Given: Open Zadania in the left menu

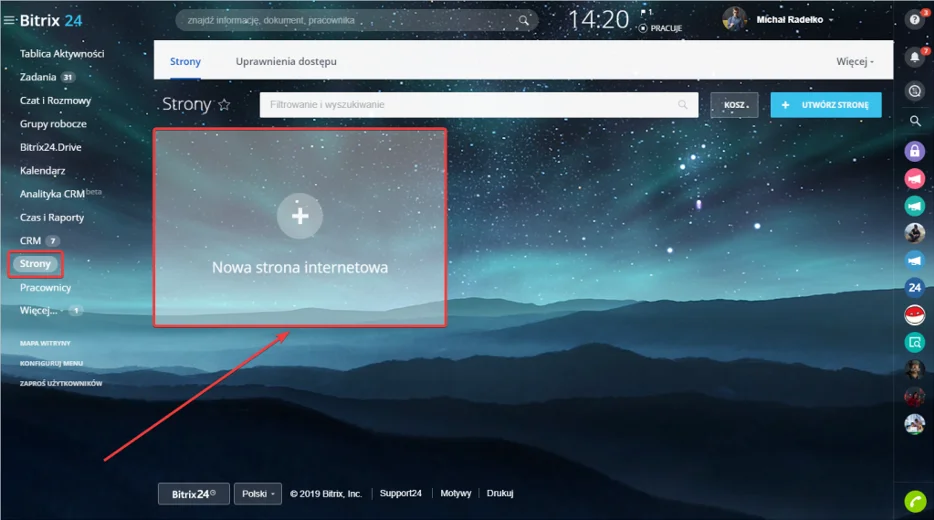Looking at the screenshot, I should click(x=37, y=77).
